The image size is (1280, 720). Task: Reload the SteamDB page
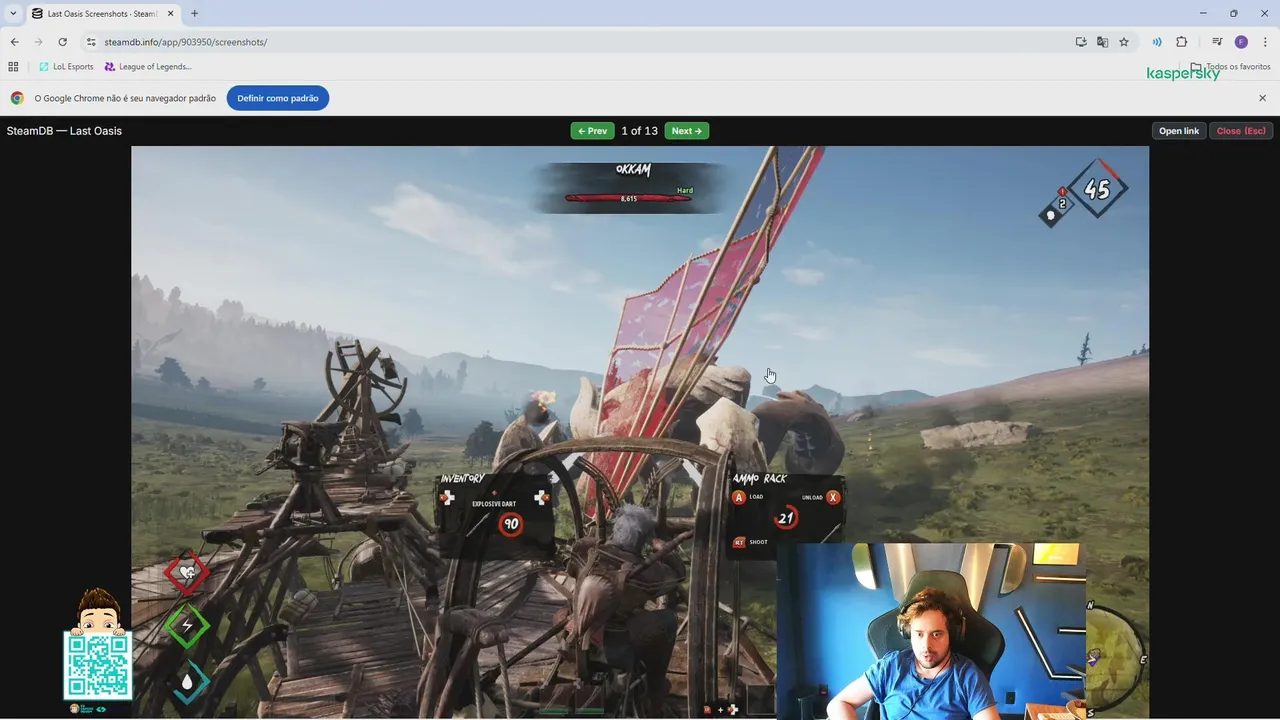coord(62,42)
